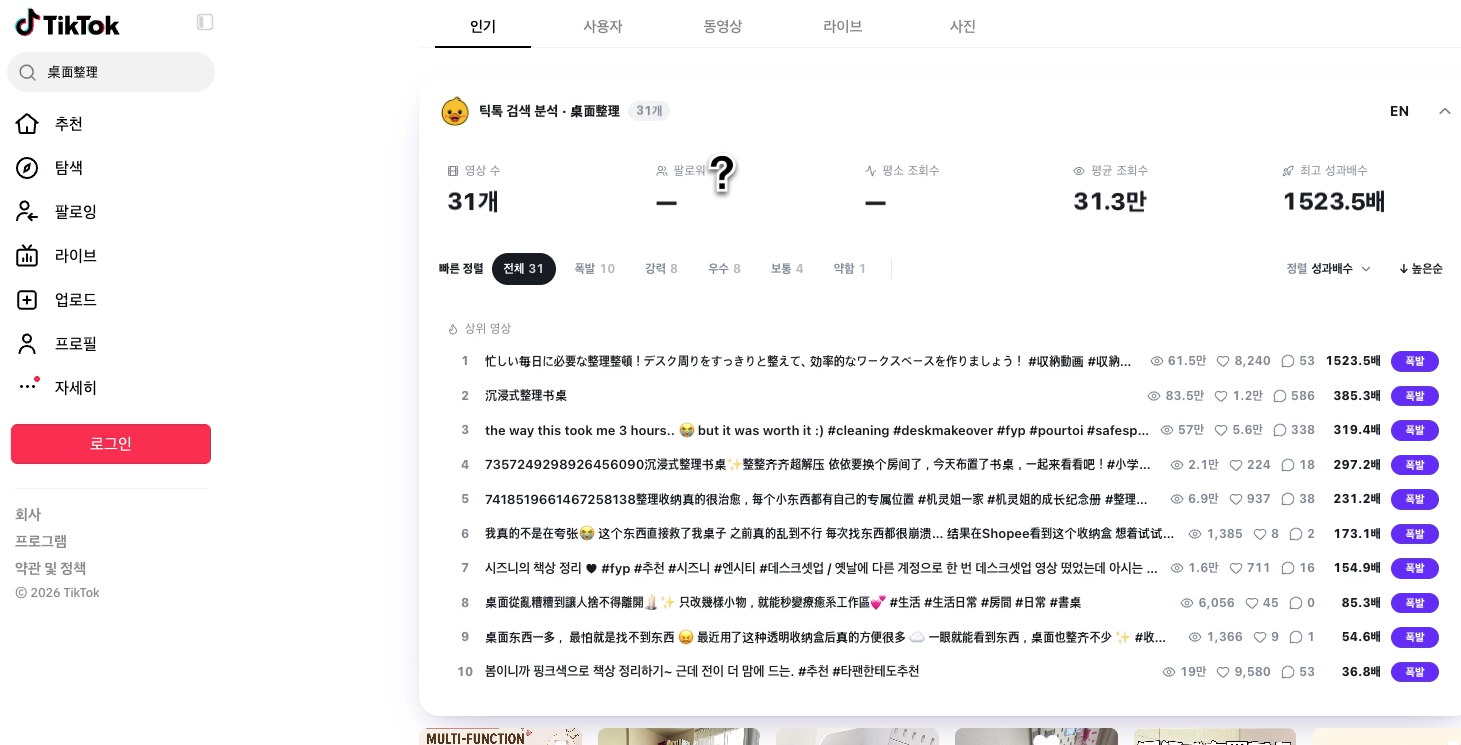Open video starting 忙しい毎日に必要な整理整頓
The image size is (1461, 745).
tap(809, 361)
